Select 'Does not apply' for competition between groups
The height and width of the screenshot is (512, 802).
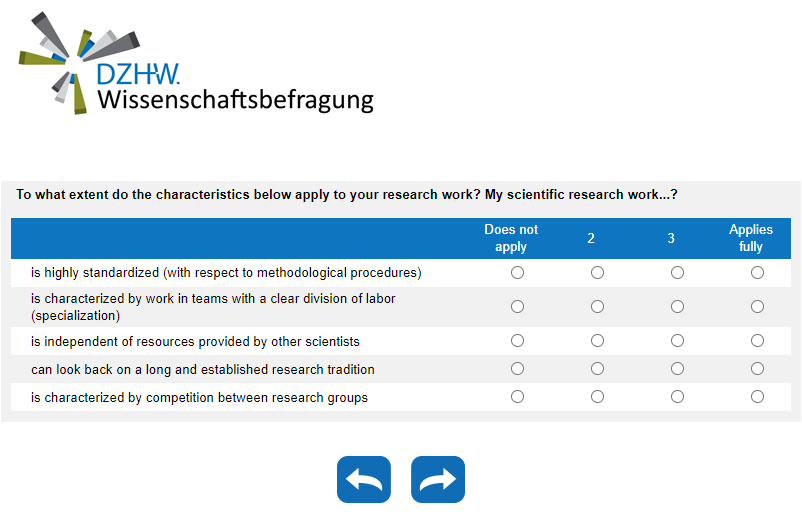tap(517, 397)
